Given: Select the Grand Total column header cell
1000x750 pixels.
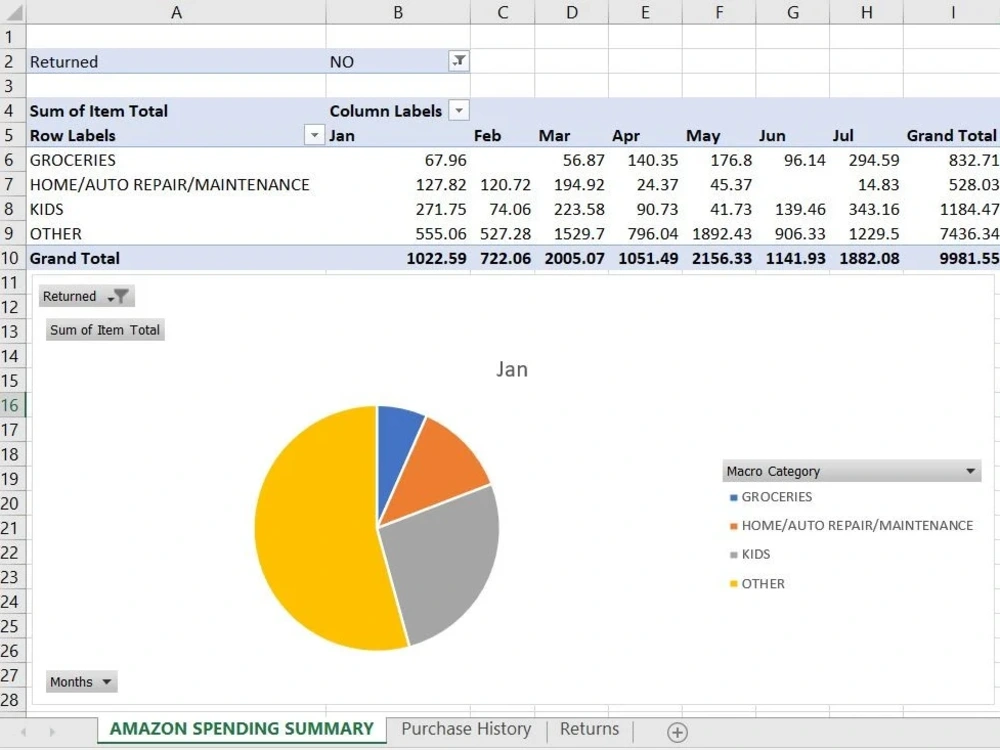Looking at the screenshot, I should [952, 135].
